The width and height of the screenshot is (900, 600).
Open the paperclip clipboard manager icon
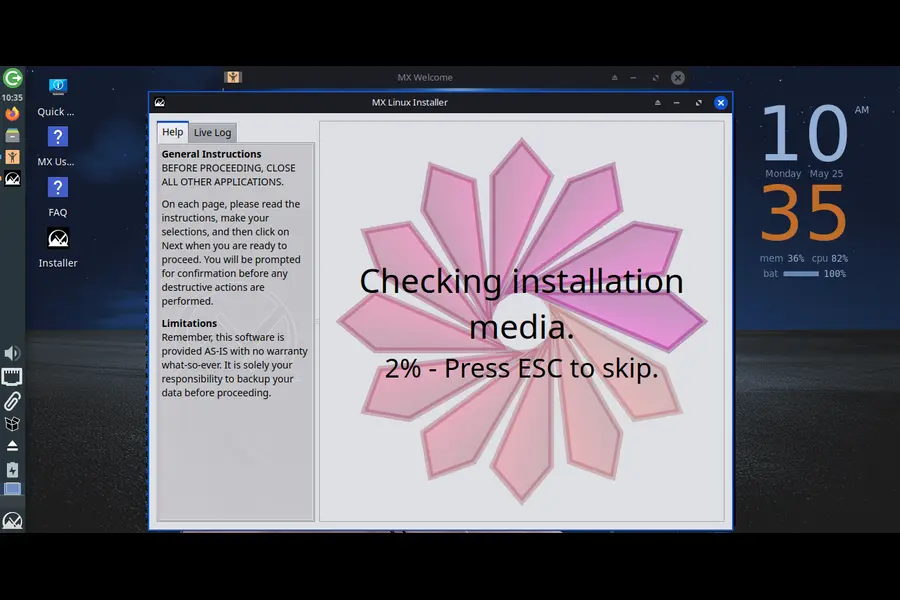12,401
